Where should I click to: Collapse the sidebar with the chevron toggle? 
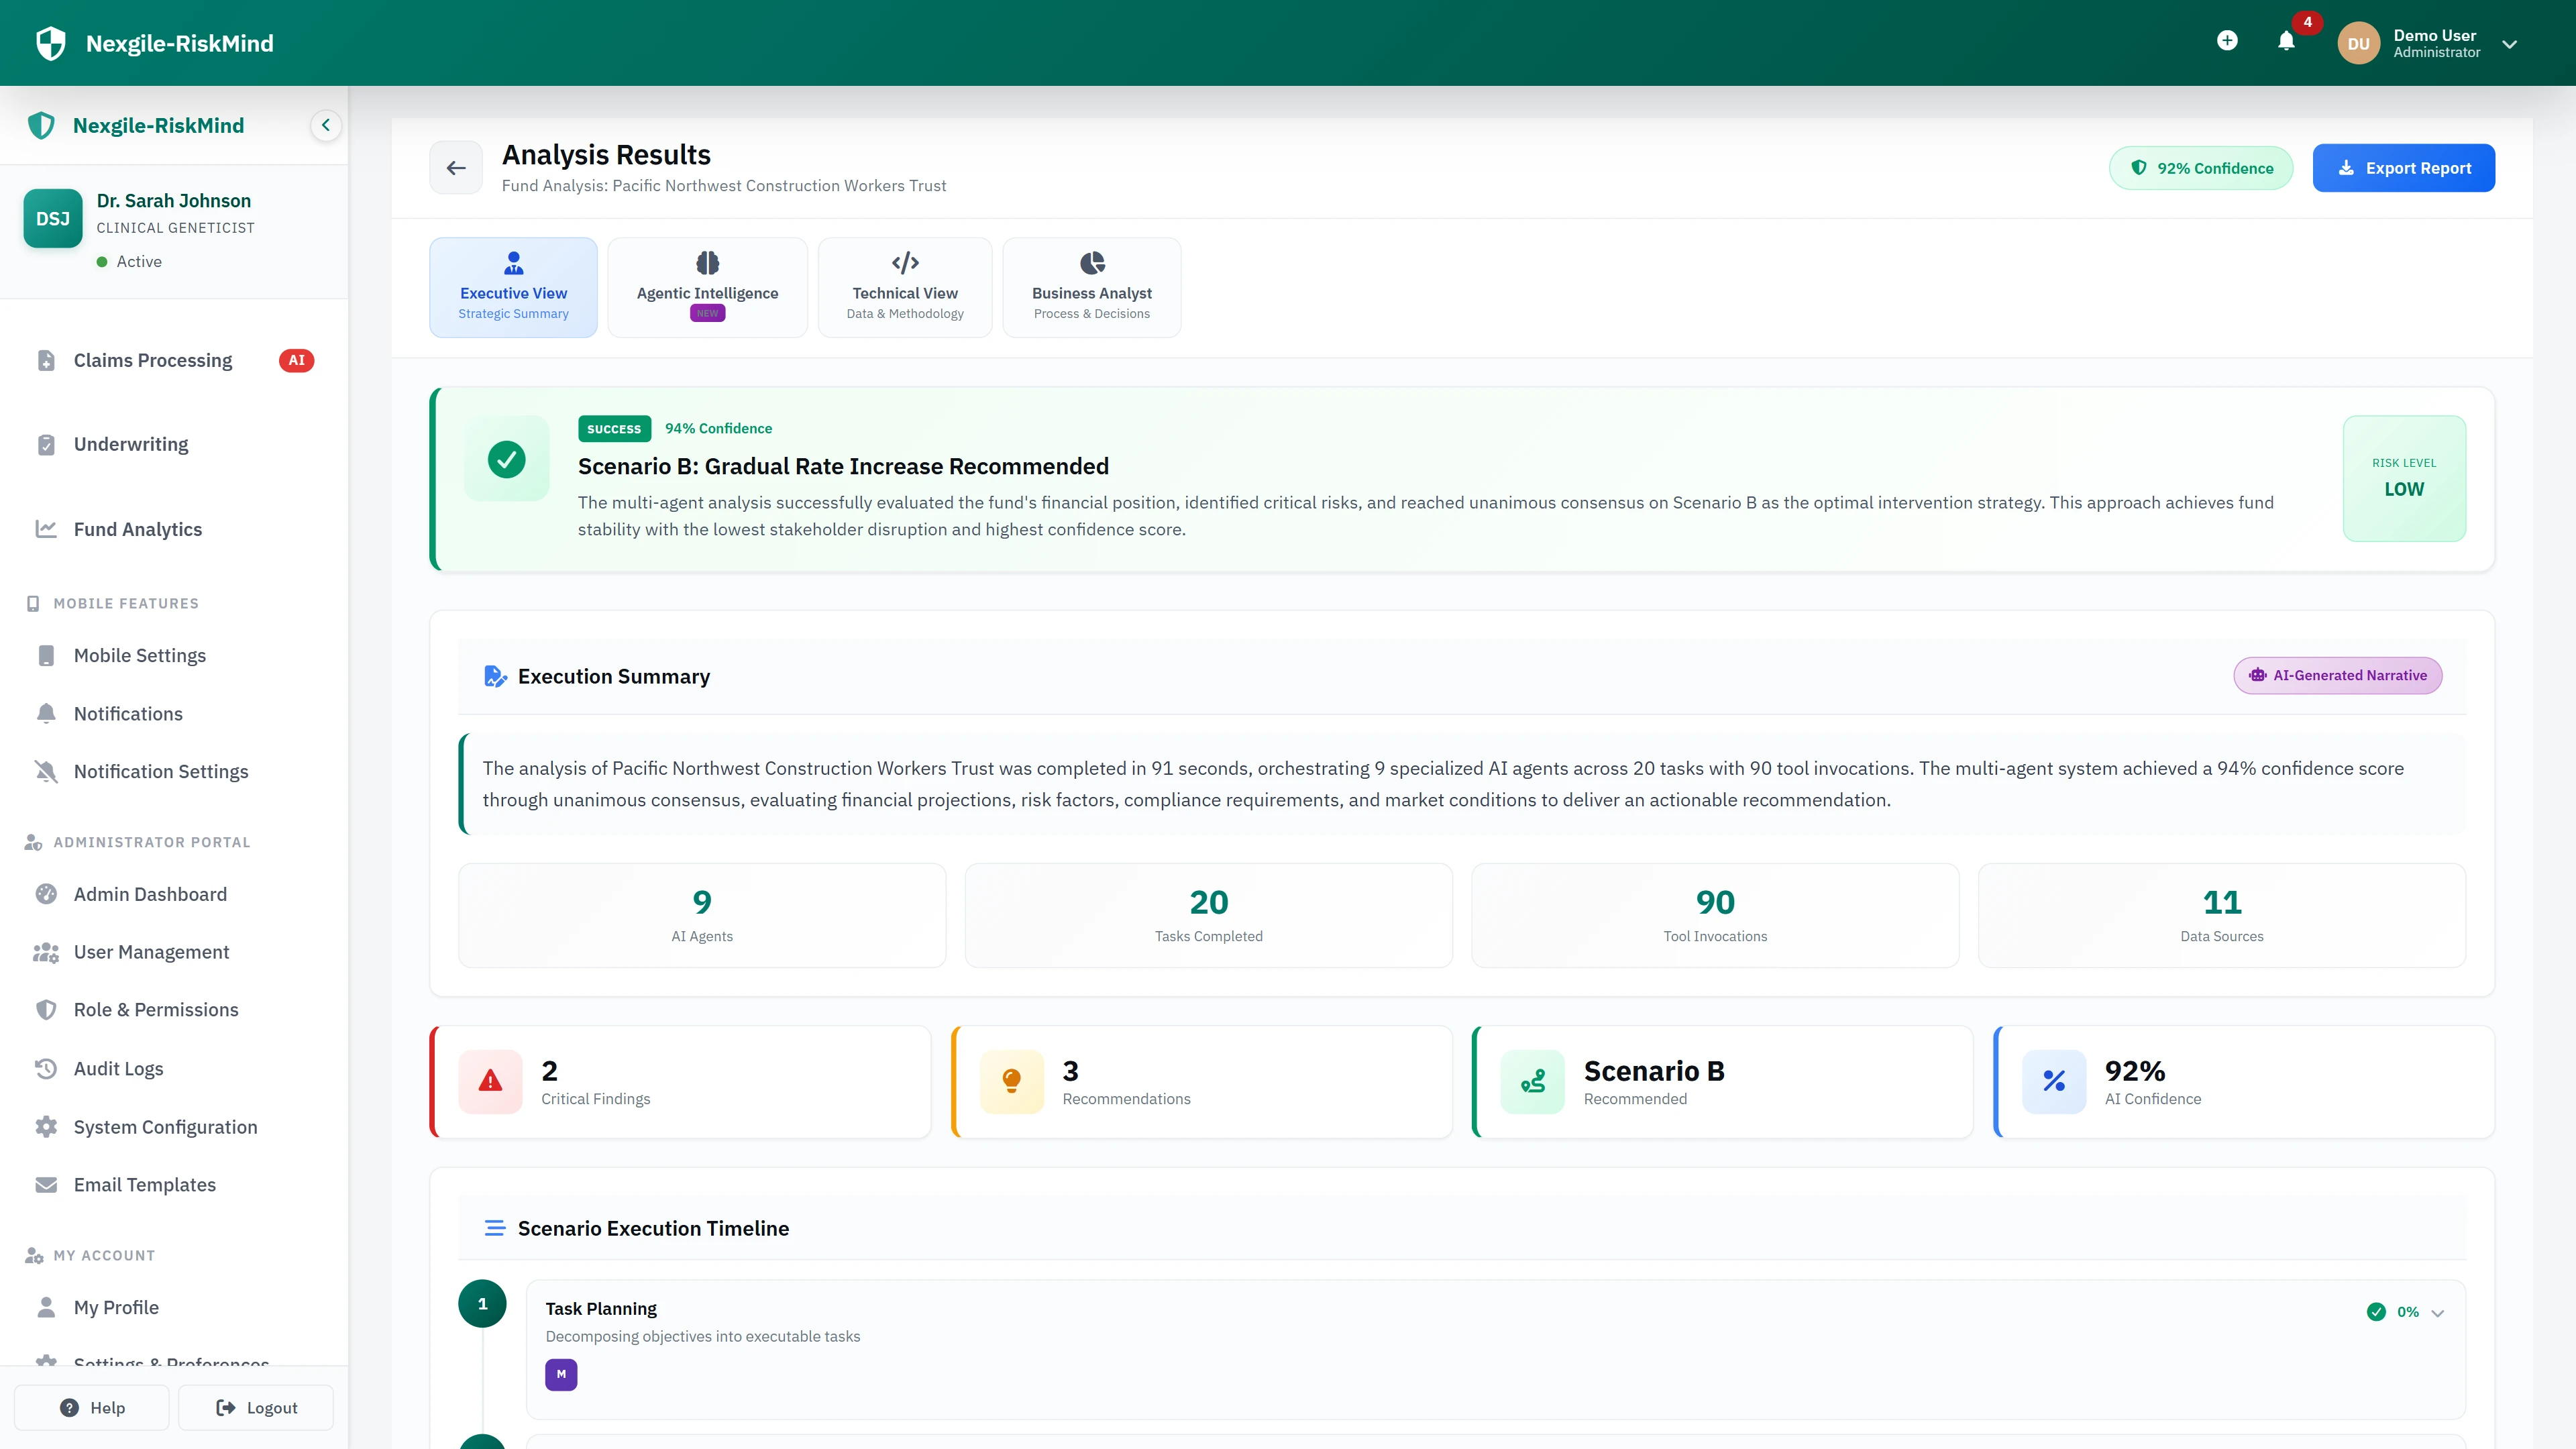325,125
